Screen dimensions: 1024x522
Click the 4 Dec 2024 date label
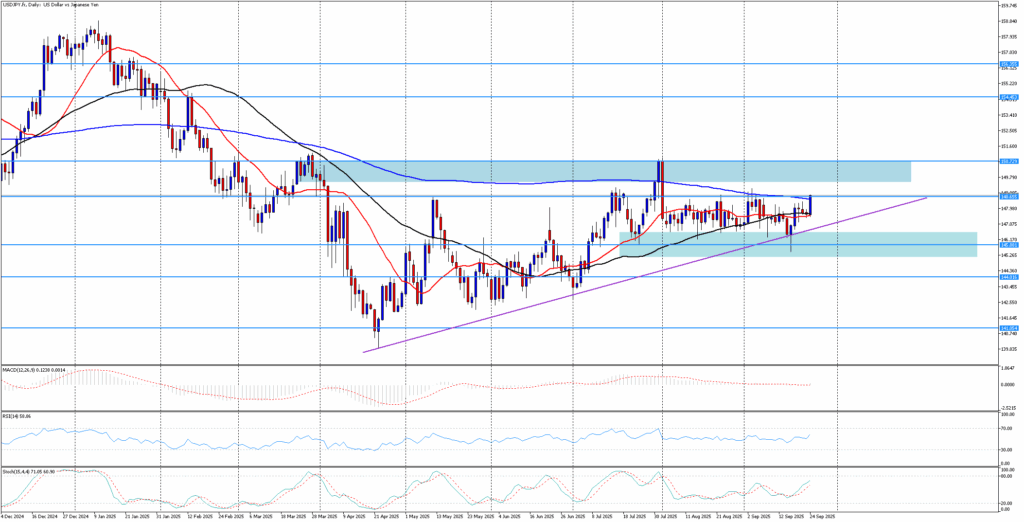click(13, 517)
